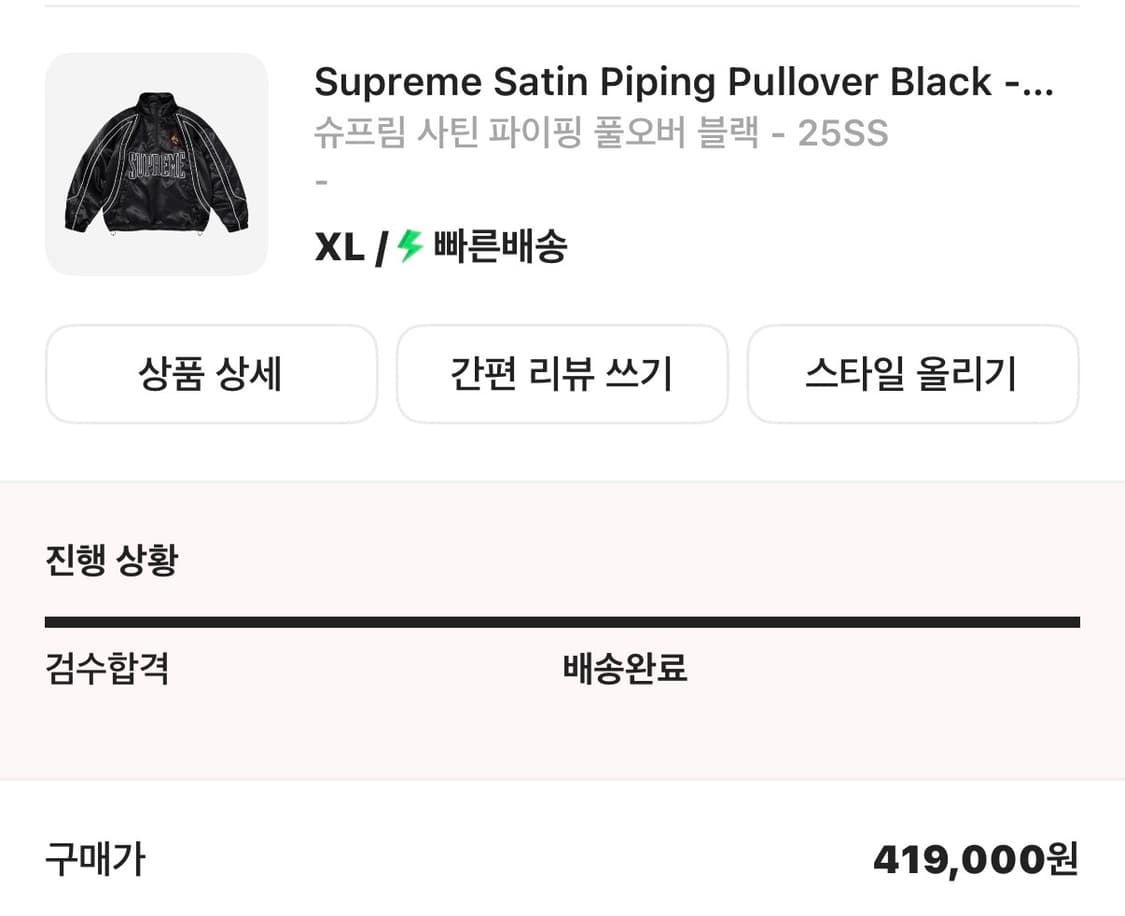Tap the 구매가 purchase price label
The image size is (1125, 916).
point(96,858)
